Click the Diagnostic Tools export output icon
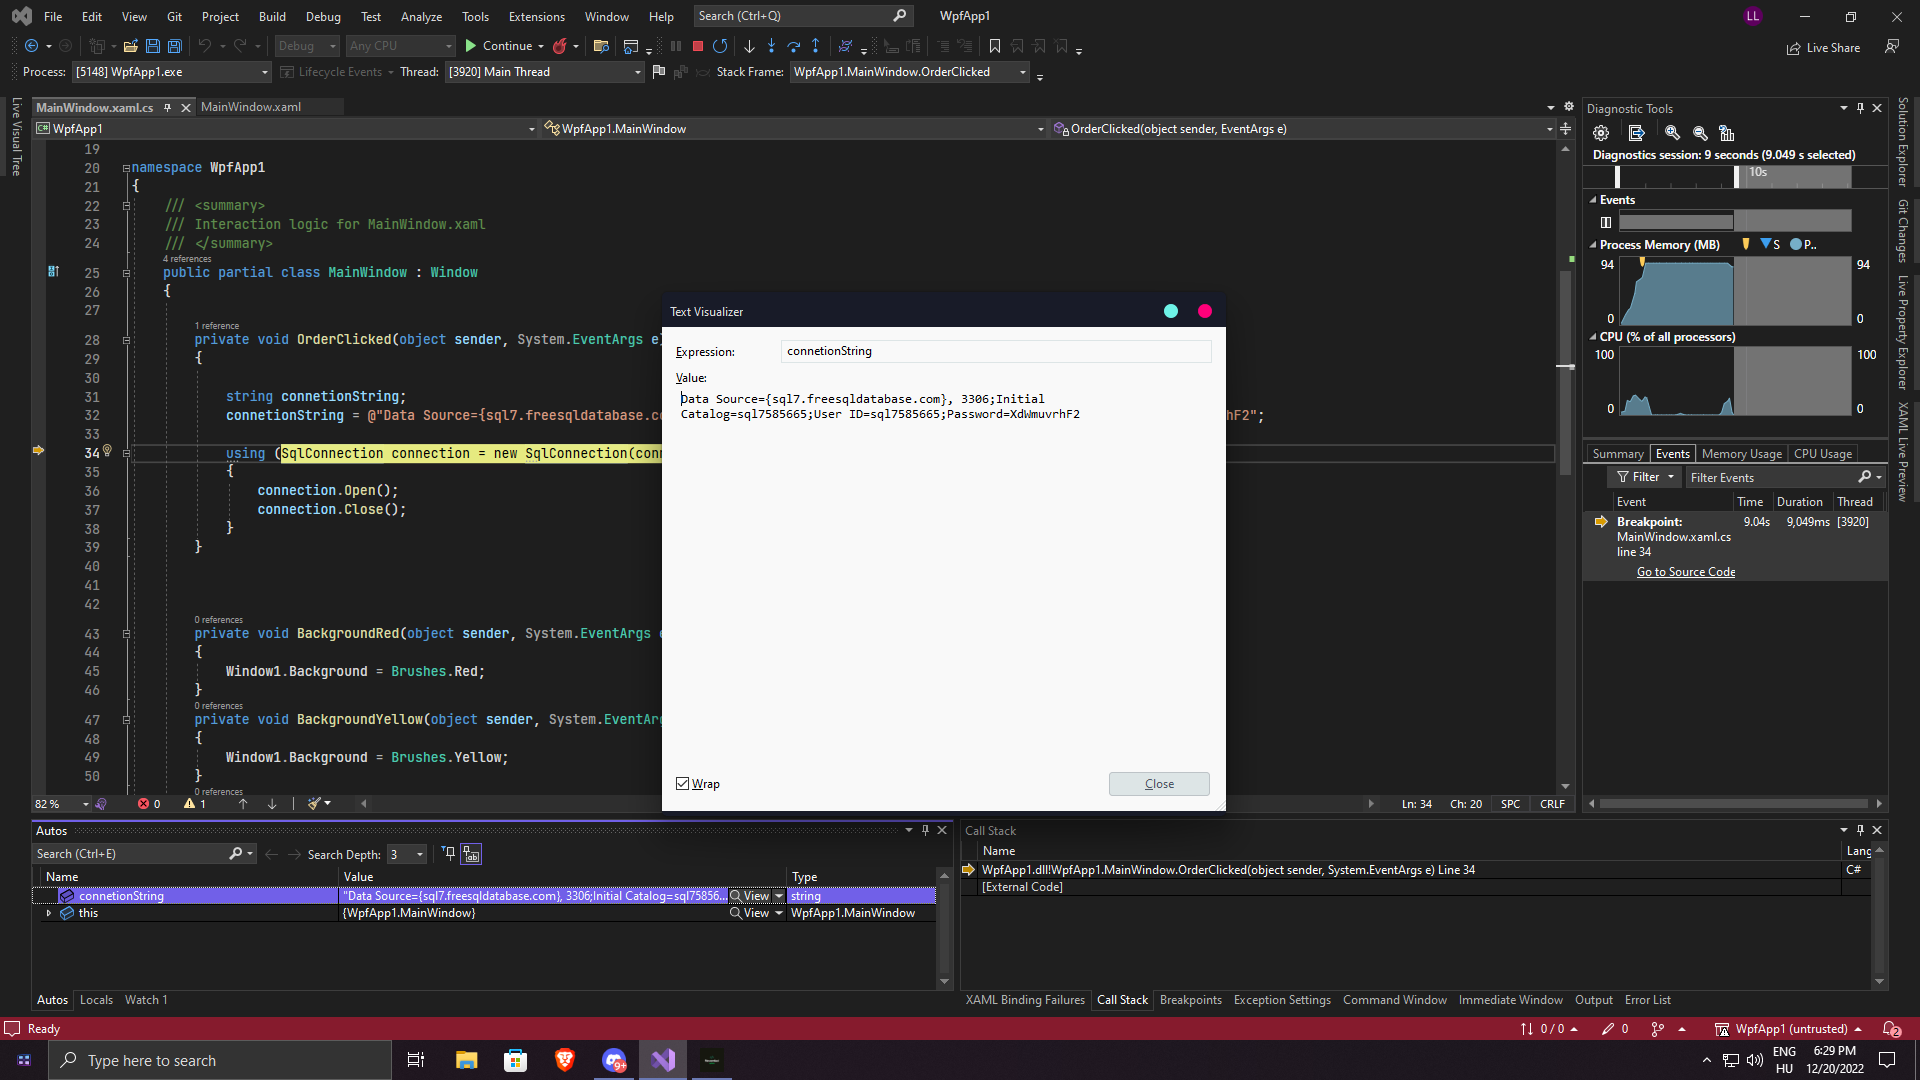1920x1080 pixels. (x=1636, y=133)
